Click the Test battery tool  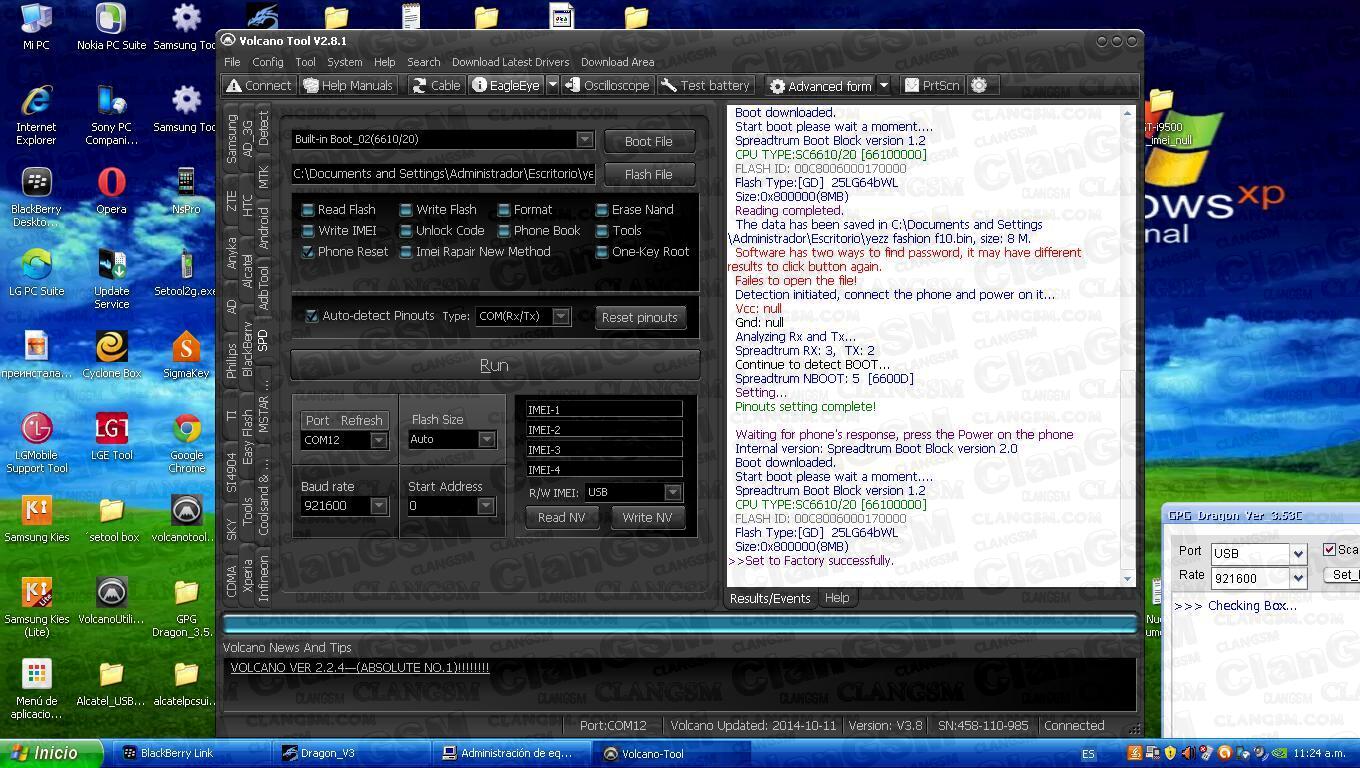705,86
